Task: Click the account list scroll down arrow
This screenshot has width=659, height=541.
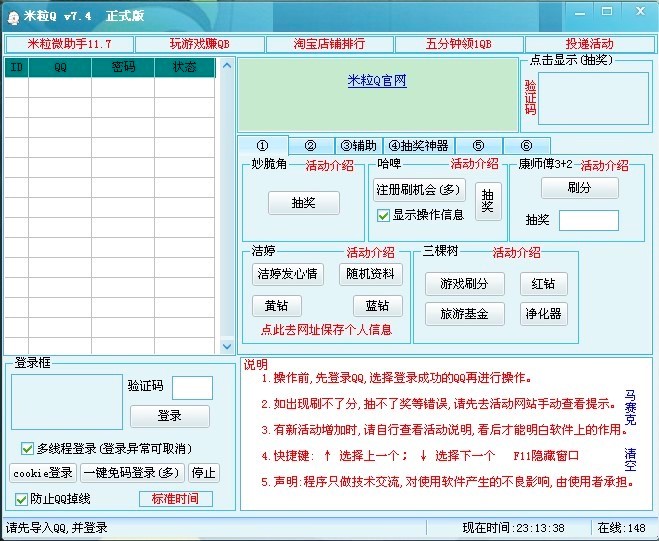Action: [227, 346]
